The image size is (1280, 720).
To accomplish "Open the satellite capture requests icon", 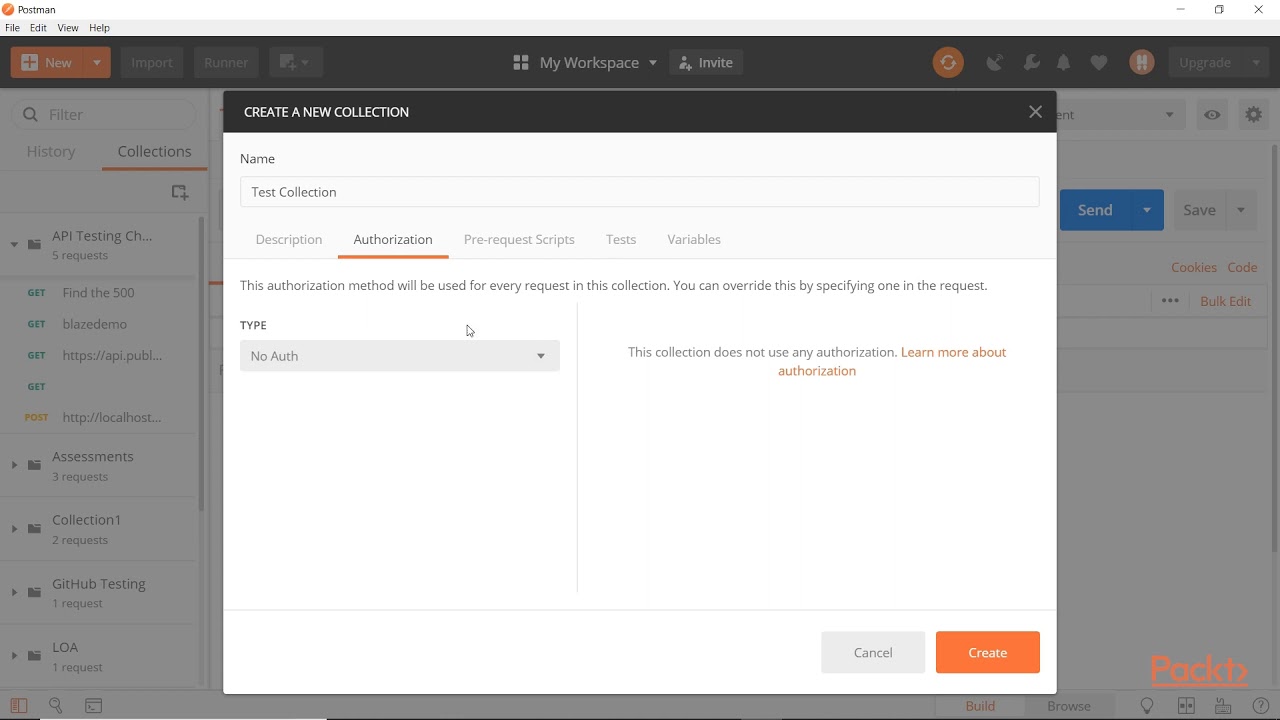I will (x=994, y=62).
